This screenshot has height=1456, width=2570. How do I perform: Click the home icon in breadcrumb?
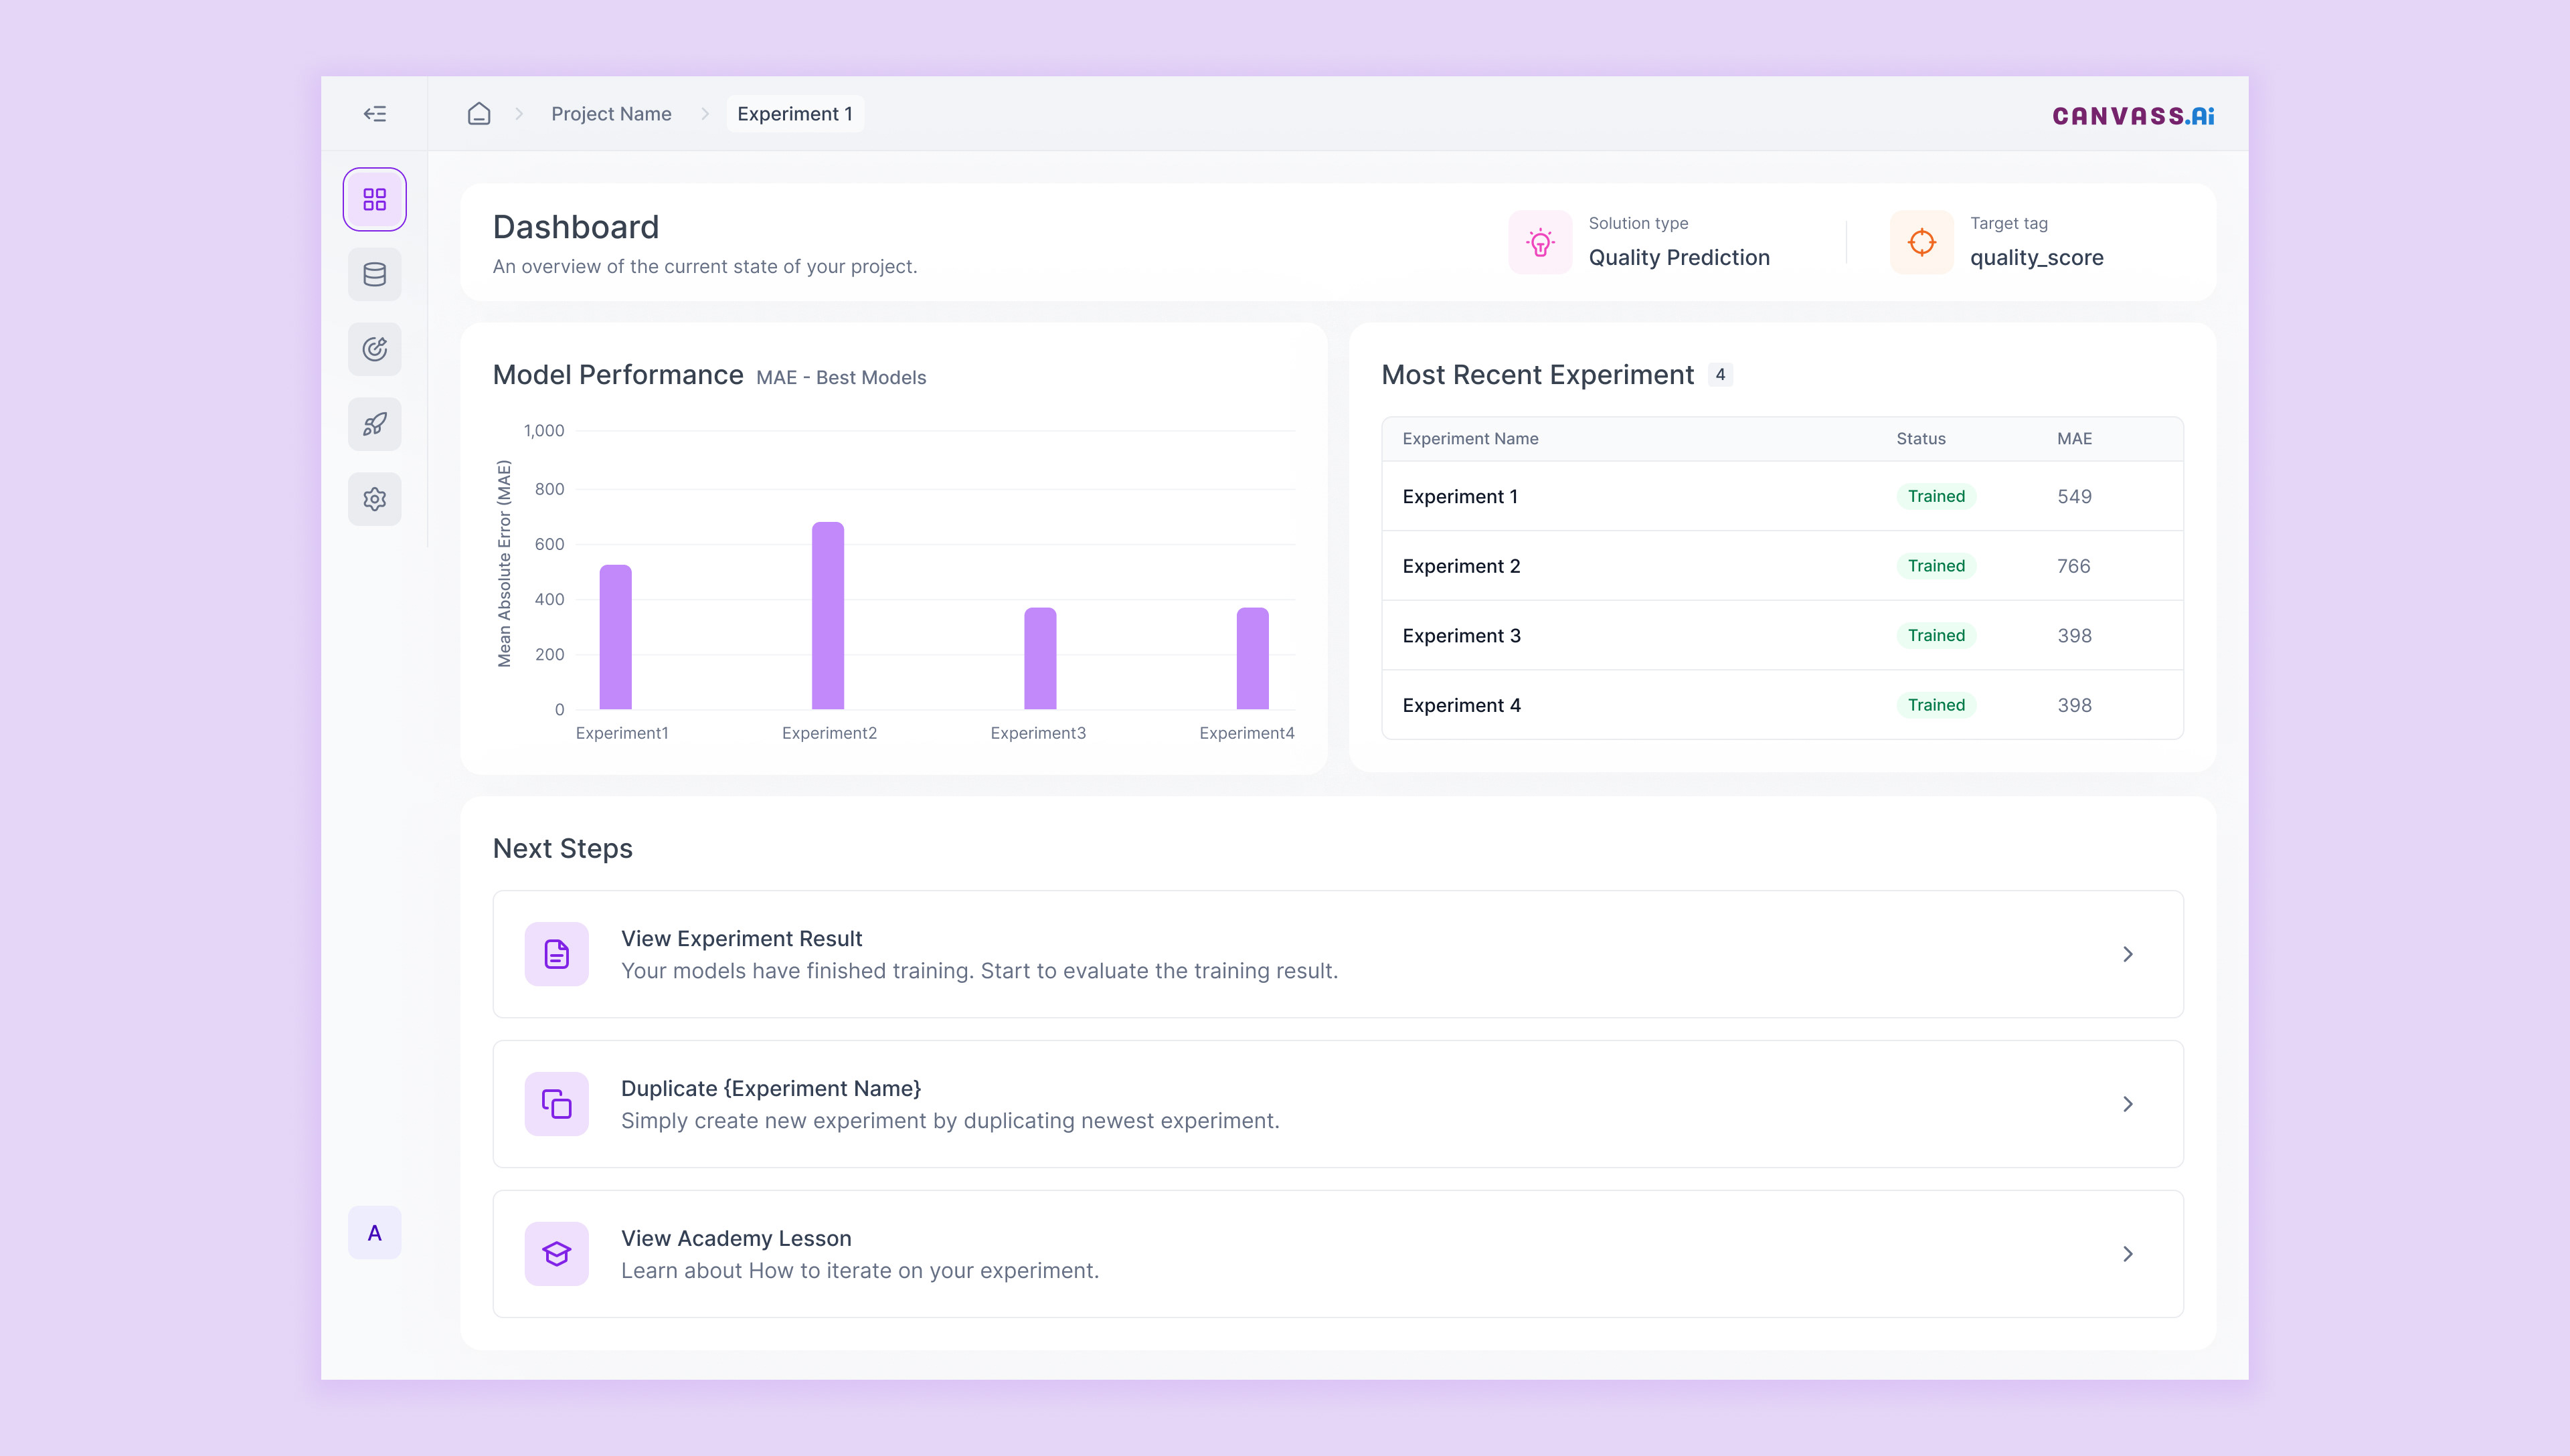(x=479, y=114)
